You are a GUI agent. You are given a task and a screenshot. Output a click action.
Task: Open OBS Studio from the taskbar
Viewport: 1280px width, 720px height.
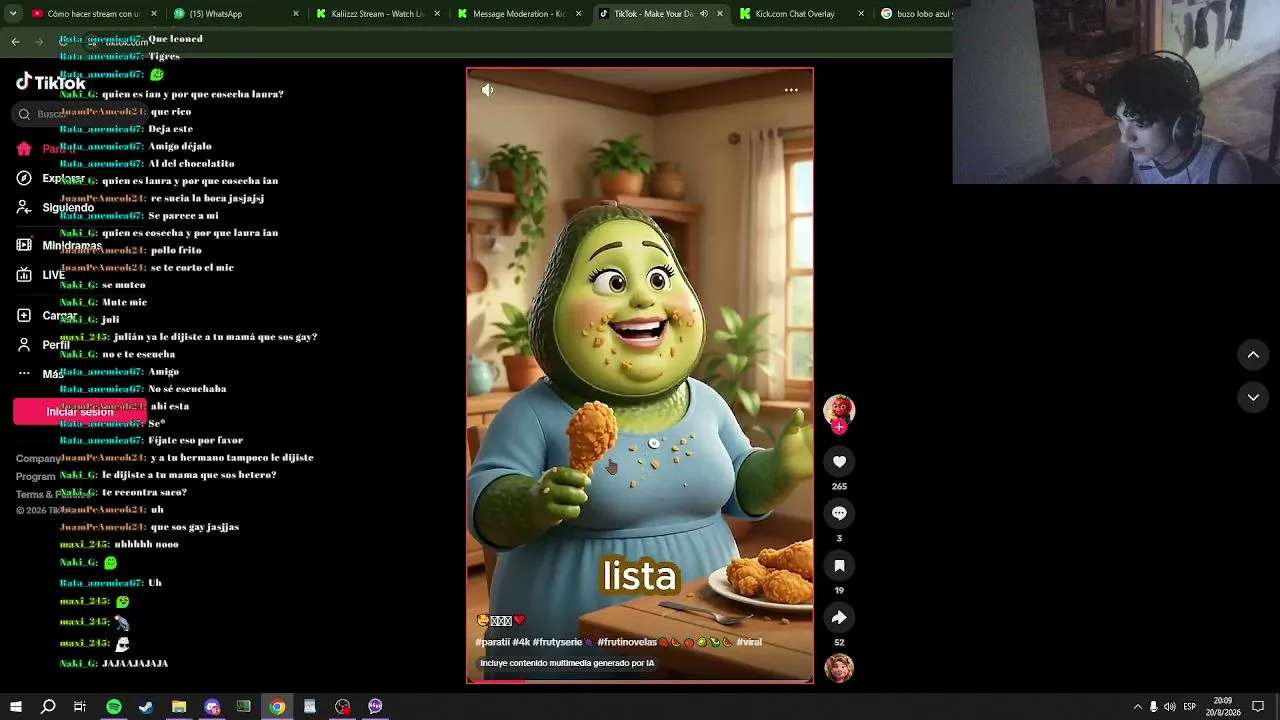(343, 707)
